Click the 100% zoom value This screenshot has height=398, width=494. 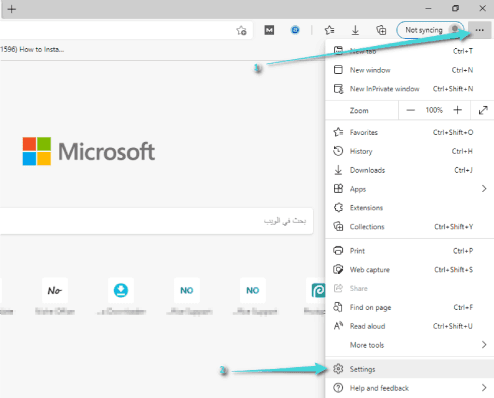click(x=434, y=110)
